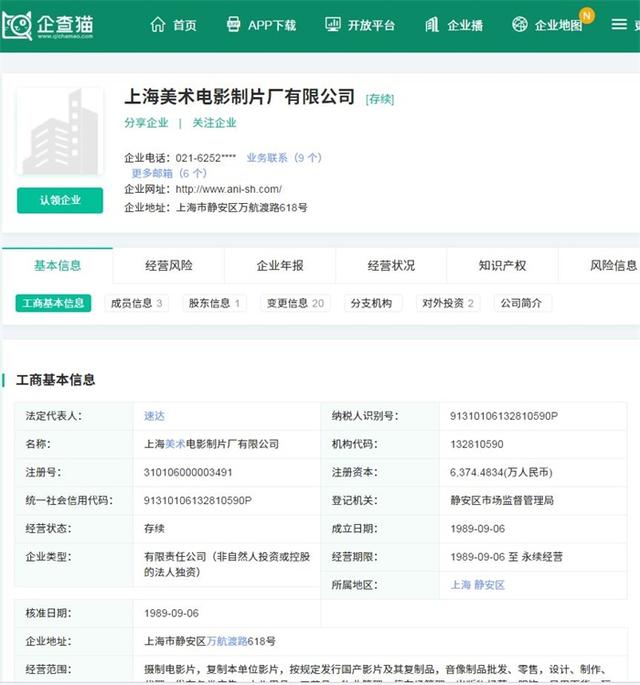
Task: Click 企业电话 number 021-6252****
Action: click(x=206, y=158)
